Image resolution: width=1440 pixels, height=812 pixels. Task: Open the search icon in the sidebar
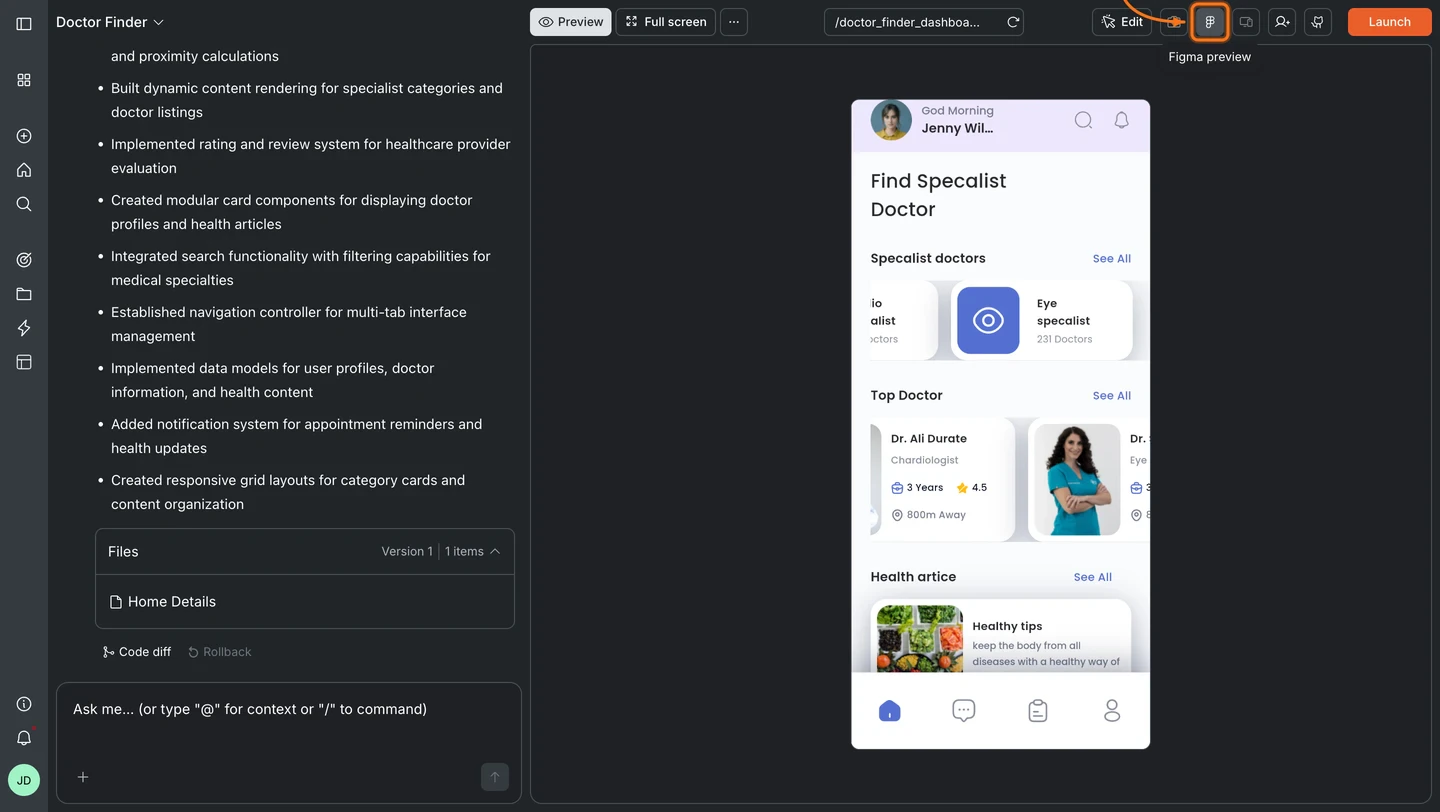pyautogui.click(x=23, y=203)
